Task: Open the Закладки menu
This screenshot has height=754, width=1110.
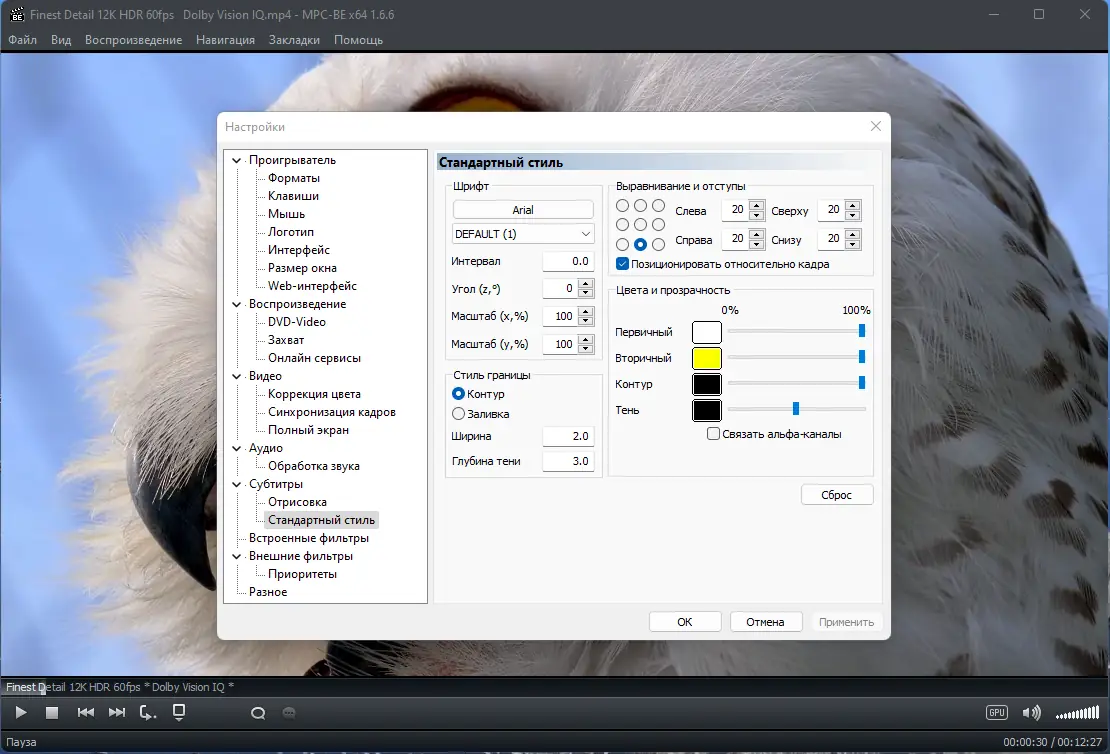Action: pos(294,40)
